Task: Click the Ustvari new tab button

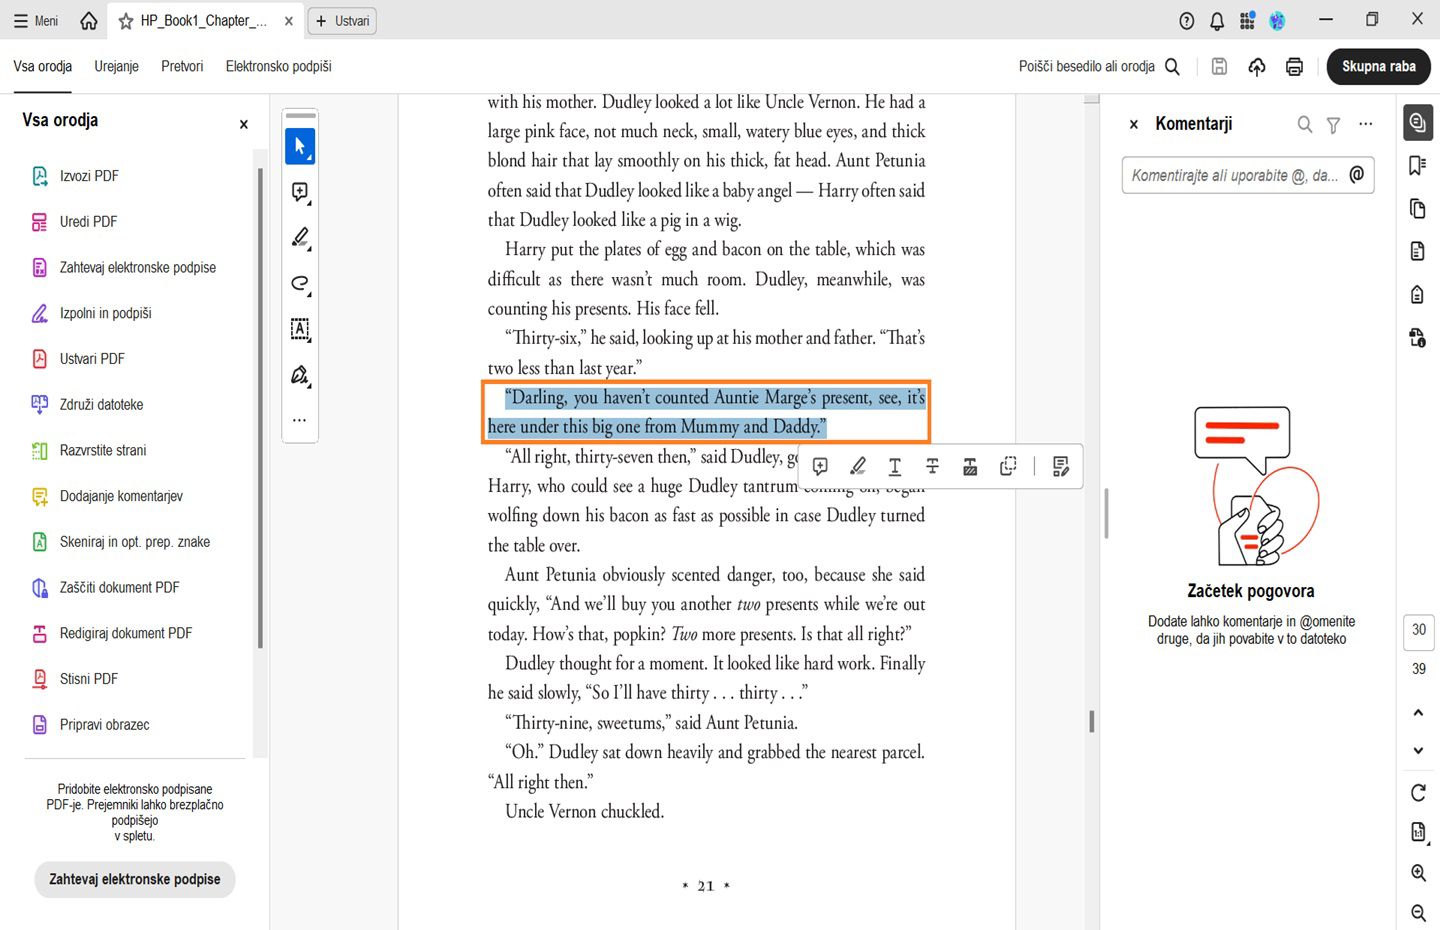Action: [x=342, y=20]
